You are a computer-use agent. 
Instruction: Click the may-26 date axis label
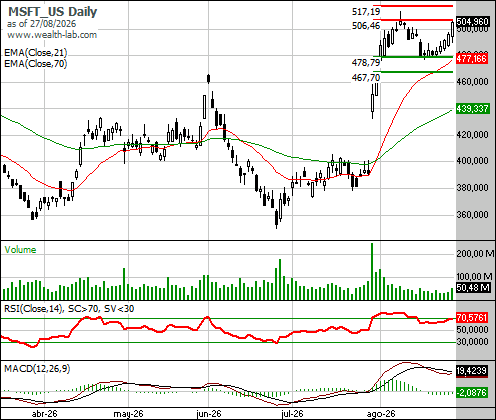click(x=128, y=414)
